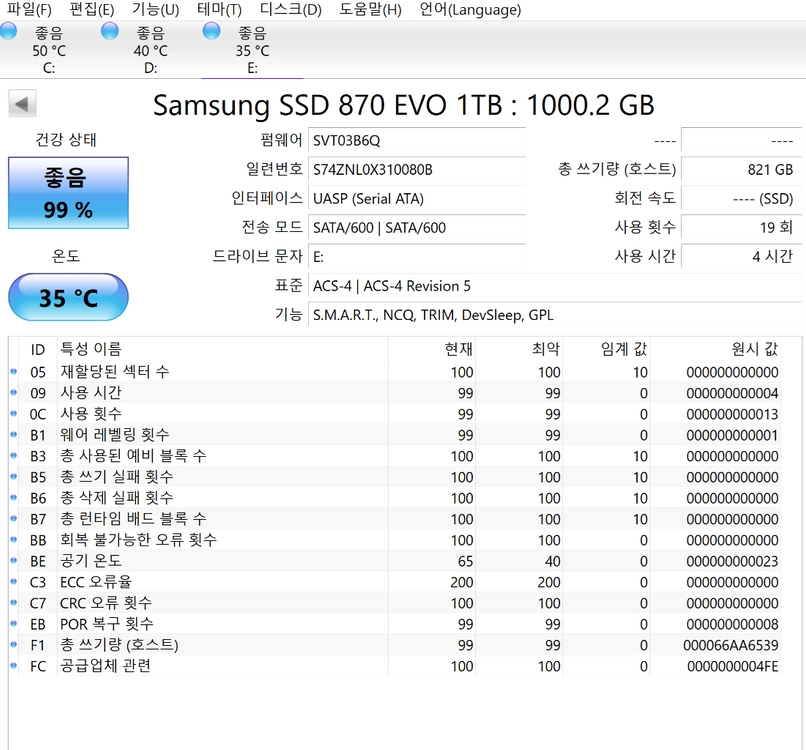Go to previous disk with left arrow
Screen dimensions: 806x750
22,103
